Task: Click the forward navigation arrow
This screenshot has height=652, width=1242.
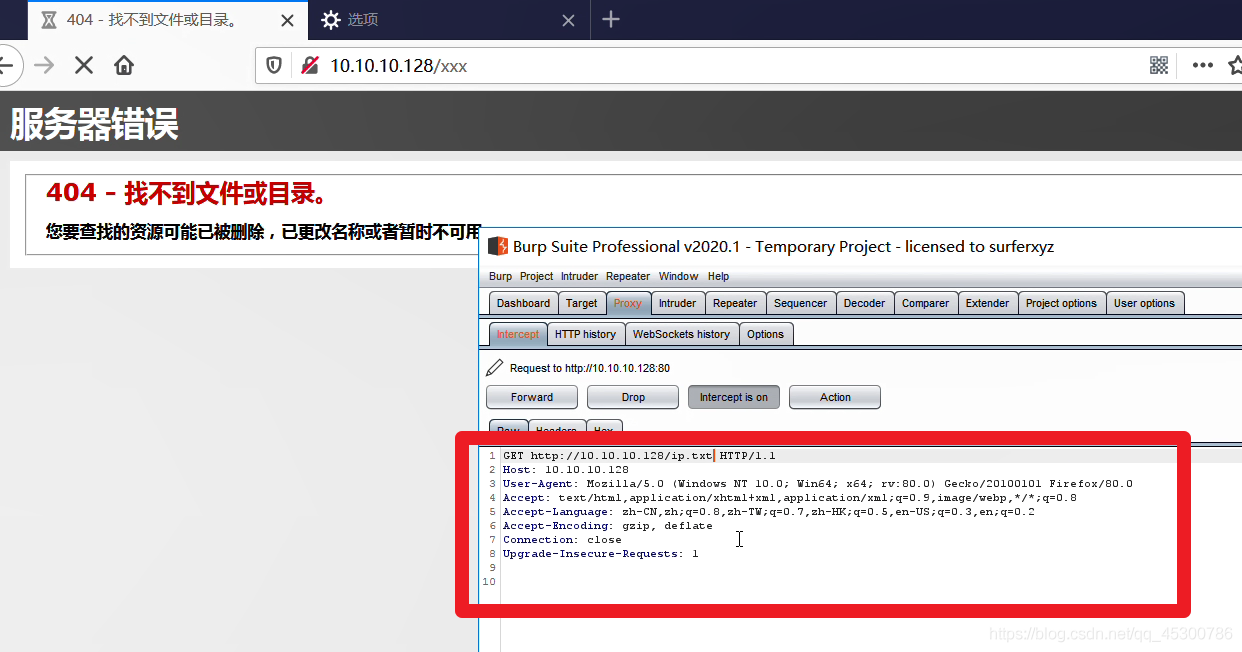Action: tap(44, 66)
